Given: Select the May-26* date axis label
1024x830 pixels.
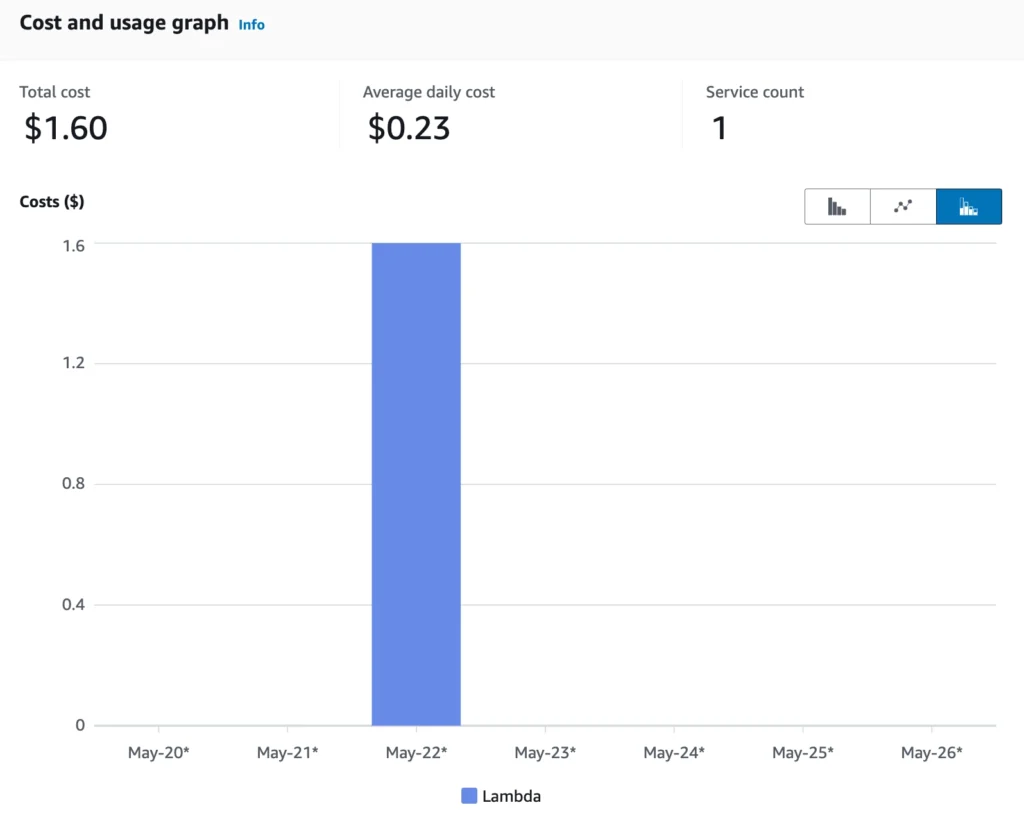Looking at the screenshot, I should 931,752.
